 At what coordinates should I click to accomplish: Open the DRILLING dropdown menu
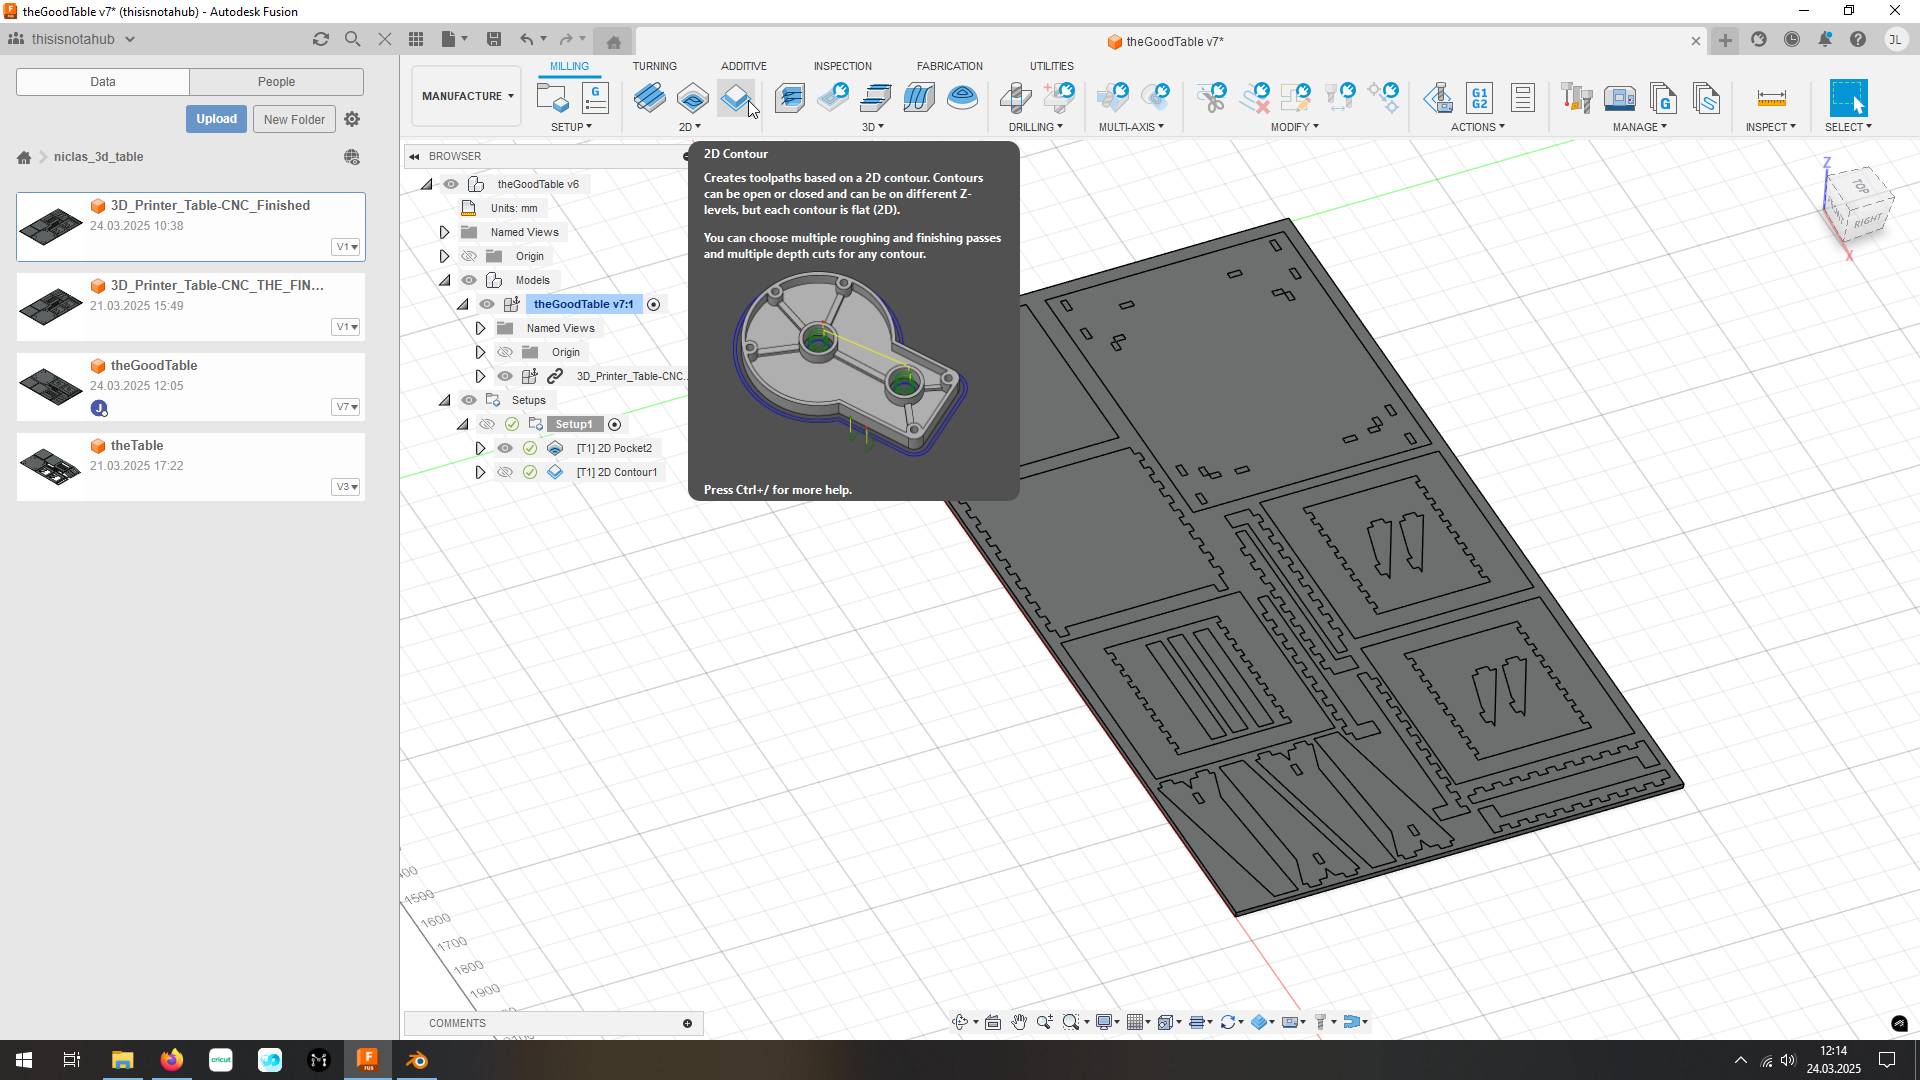(1036, 127)
